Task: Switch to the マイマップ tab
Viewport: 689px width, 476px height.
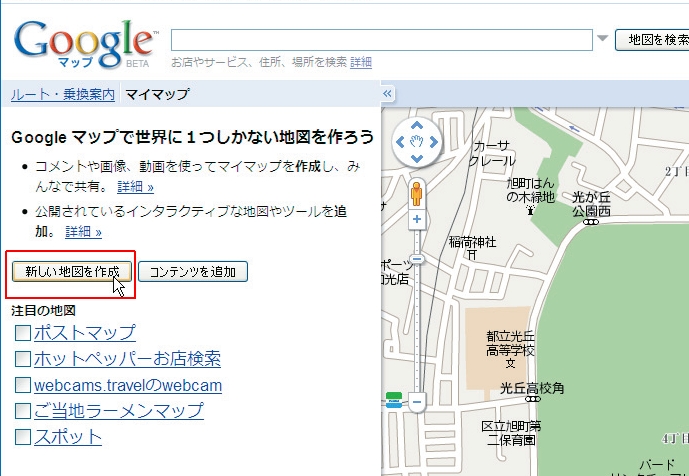Action: point(157,94)
